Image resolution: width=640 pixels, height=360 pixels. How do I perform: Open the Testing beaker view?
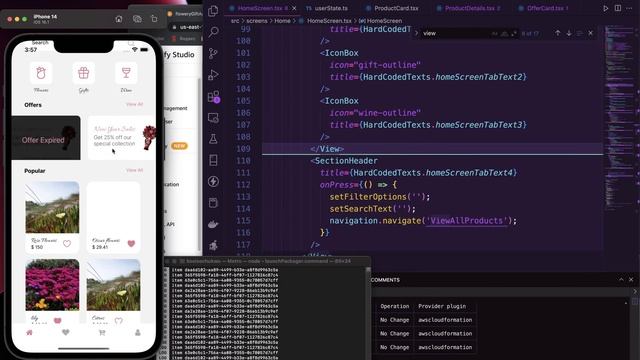[x=213, y=139]
